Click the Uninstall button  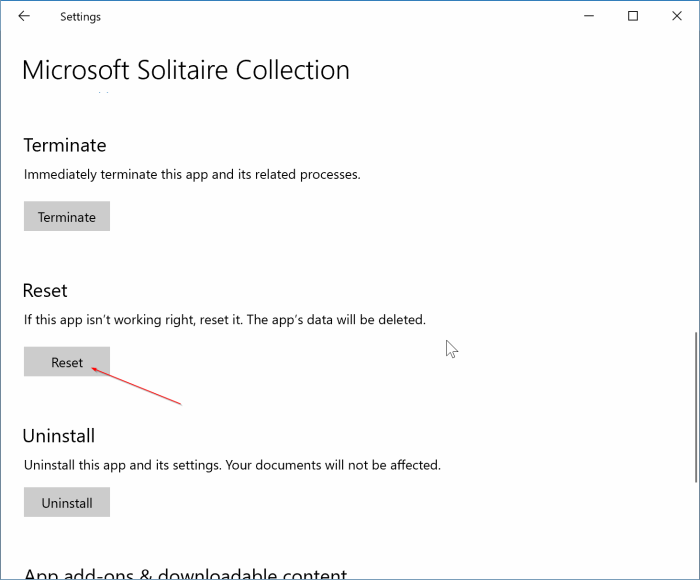67,502
